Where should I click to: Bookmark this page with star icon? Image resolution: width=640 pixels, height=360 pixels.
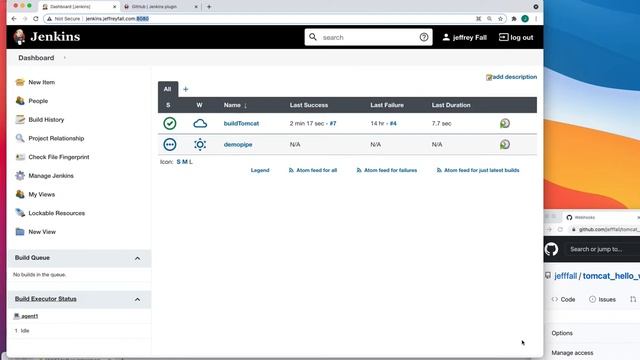tap(500, 19)
